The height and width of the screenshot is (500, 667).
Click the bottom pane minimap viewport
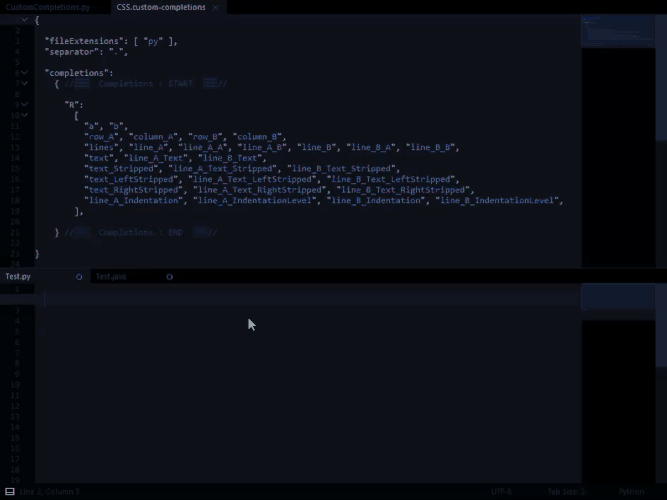click(x=618, y=296)
